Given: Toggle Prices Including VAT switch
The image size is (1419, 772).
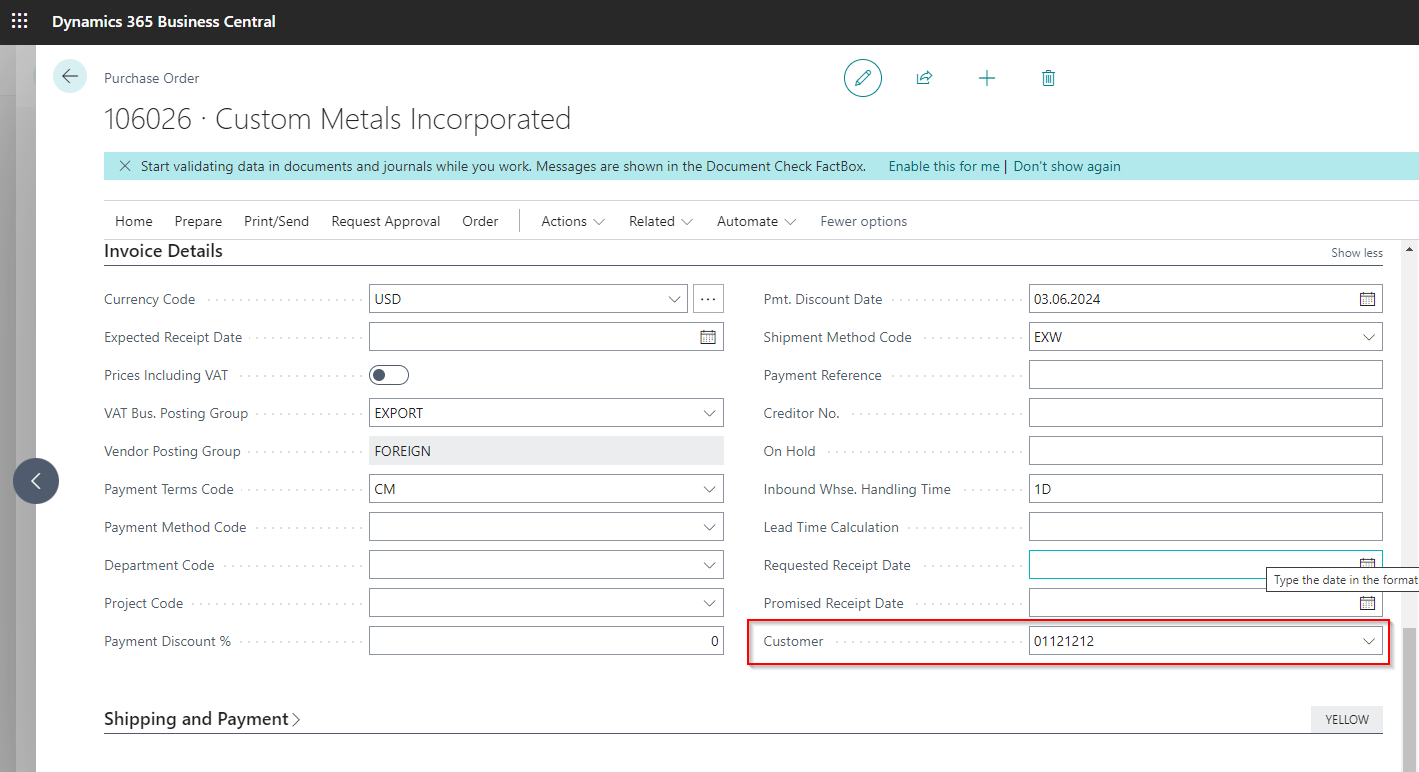Looking at the screenshot, I should pyautogui.click(x=389, y=375).
